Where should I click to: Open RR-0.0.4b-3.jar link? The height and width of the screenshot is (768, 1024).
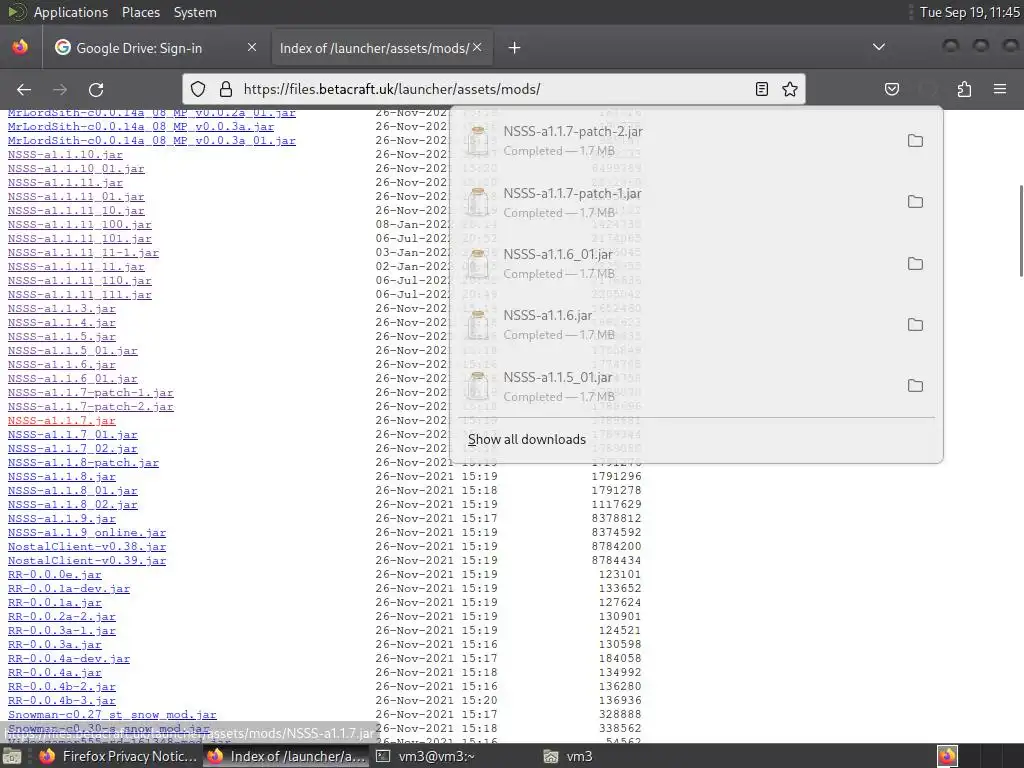(x=61, y=701)
